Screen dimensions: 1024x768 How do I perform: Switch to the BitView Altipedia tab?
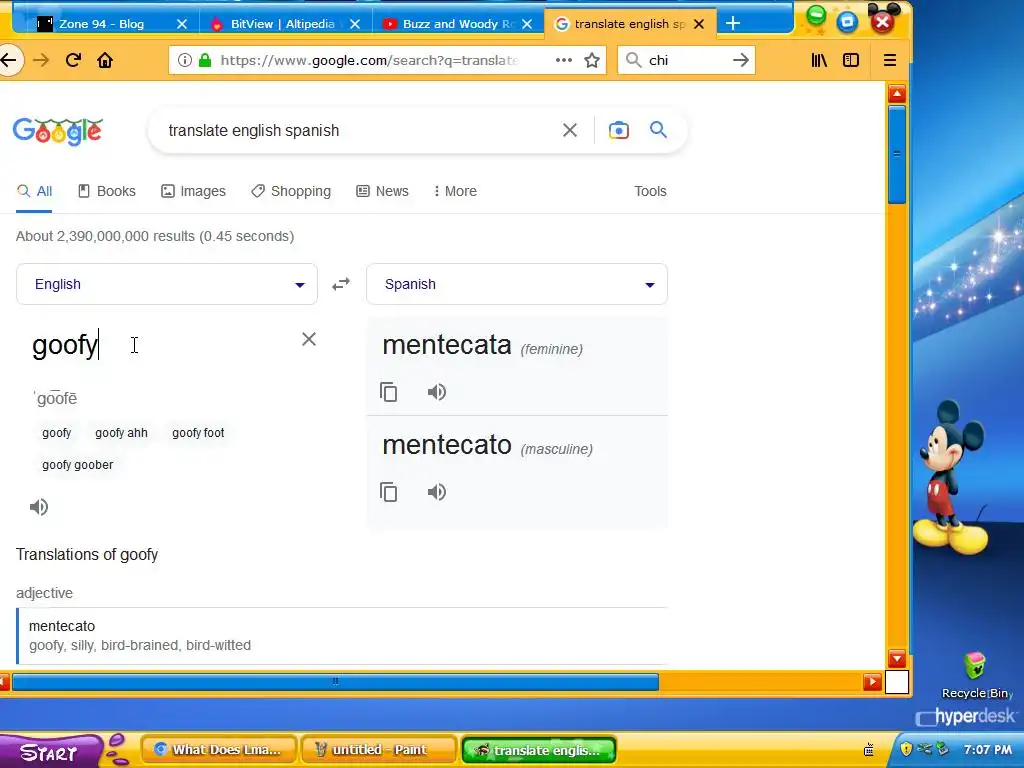pos(282,24)
